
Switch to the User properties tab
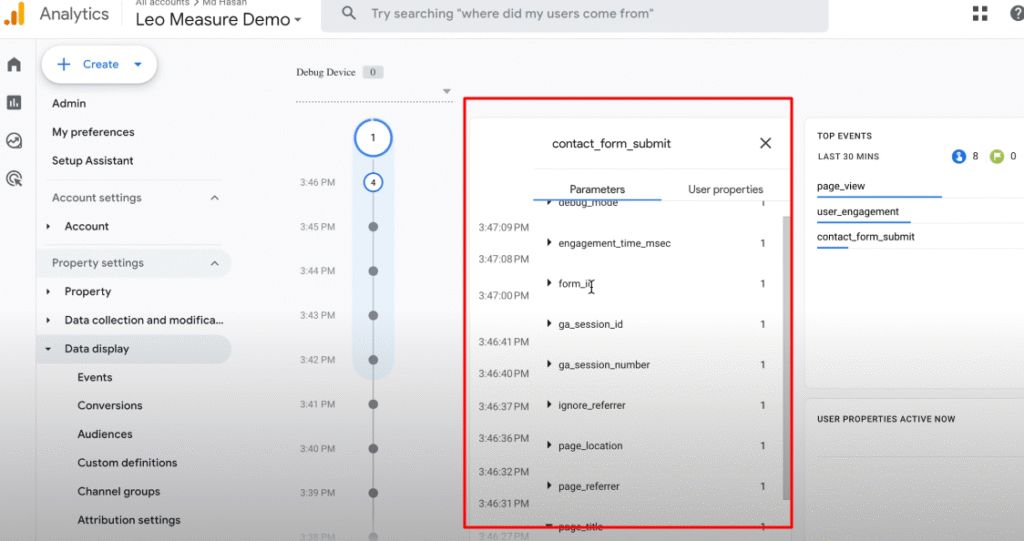pos(725,189)
